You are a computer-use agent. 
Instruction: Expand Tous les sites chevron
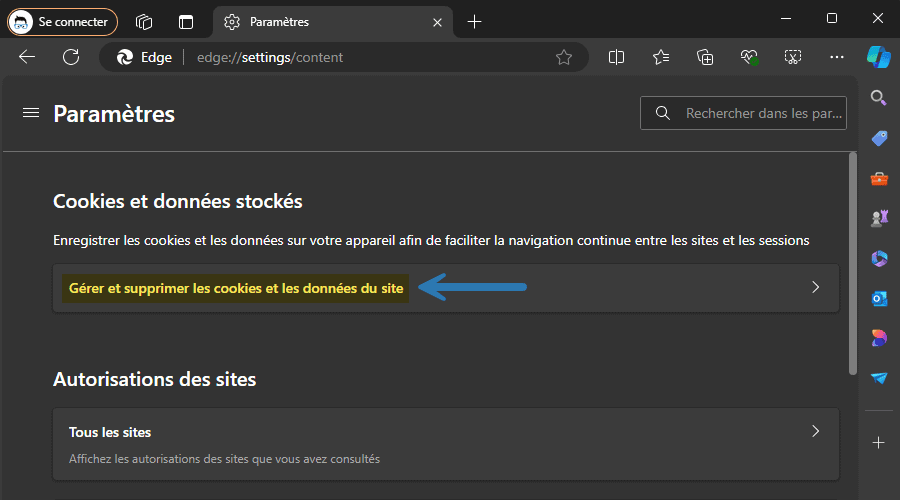coord(816,431)
